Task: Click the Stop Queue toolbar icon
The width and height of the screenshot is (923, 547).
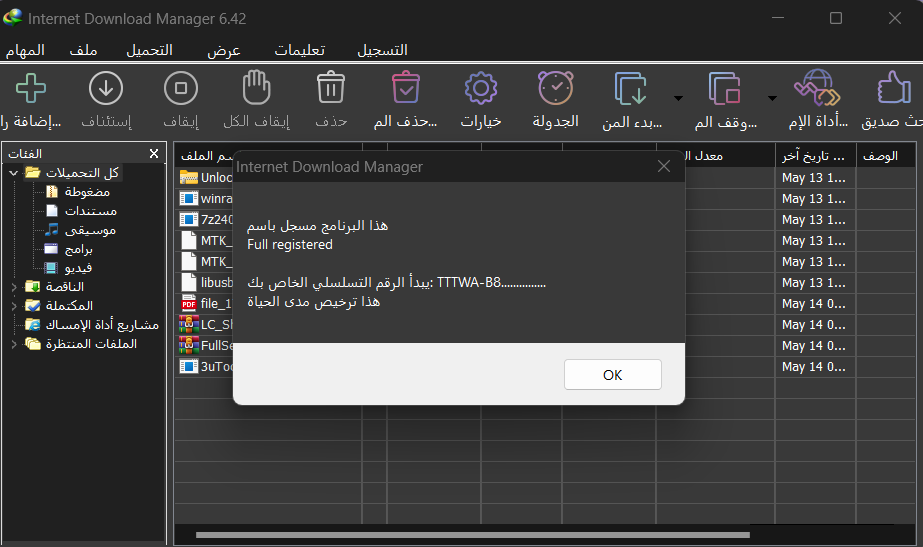Action: [725, 88]
